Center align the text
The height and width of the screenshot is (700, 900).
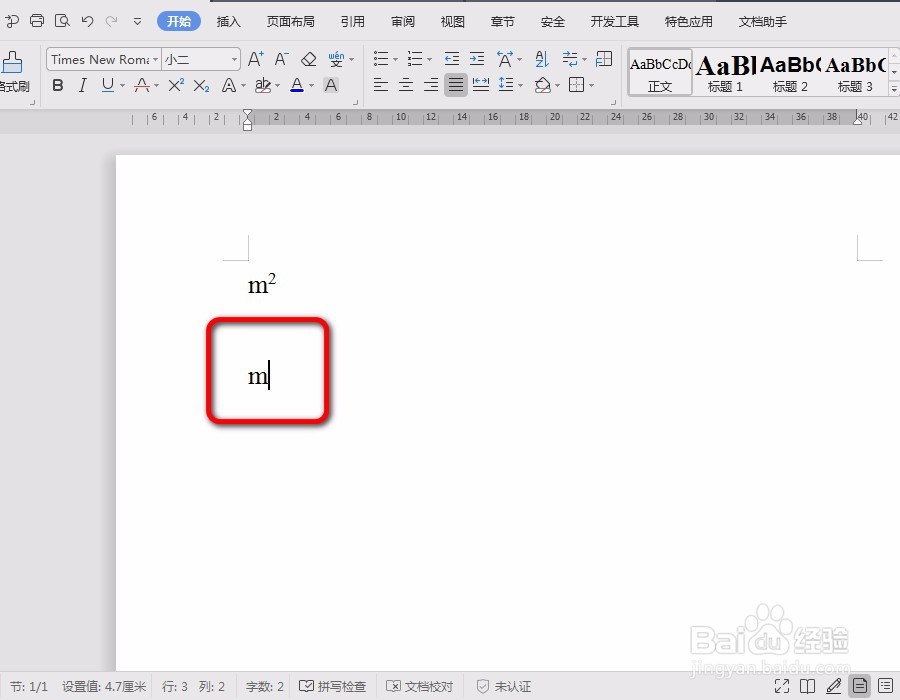[406, 85]
